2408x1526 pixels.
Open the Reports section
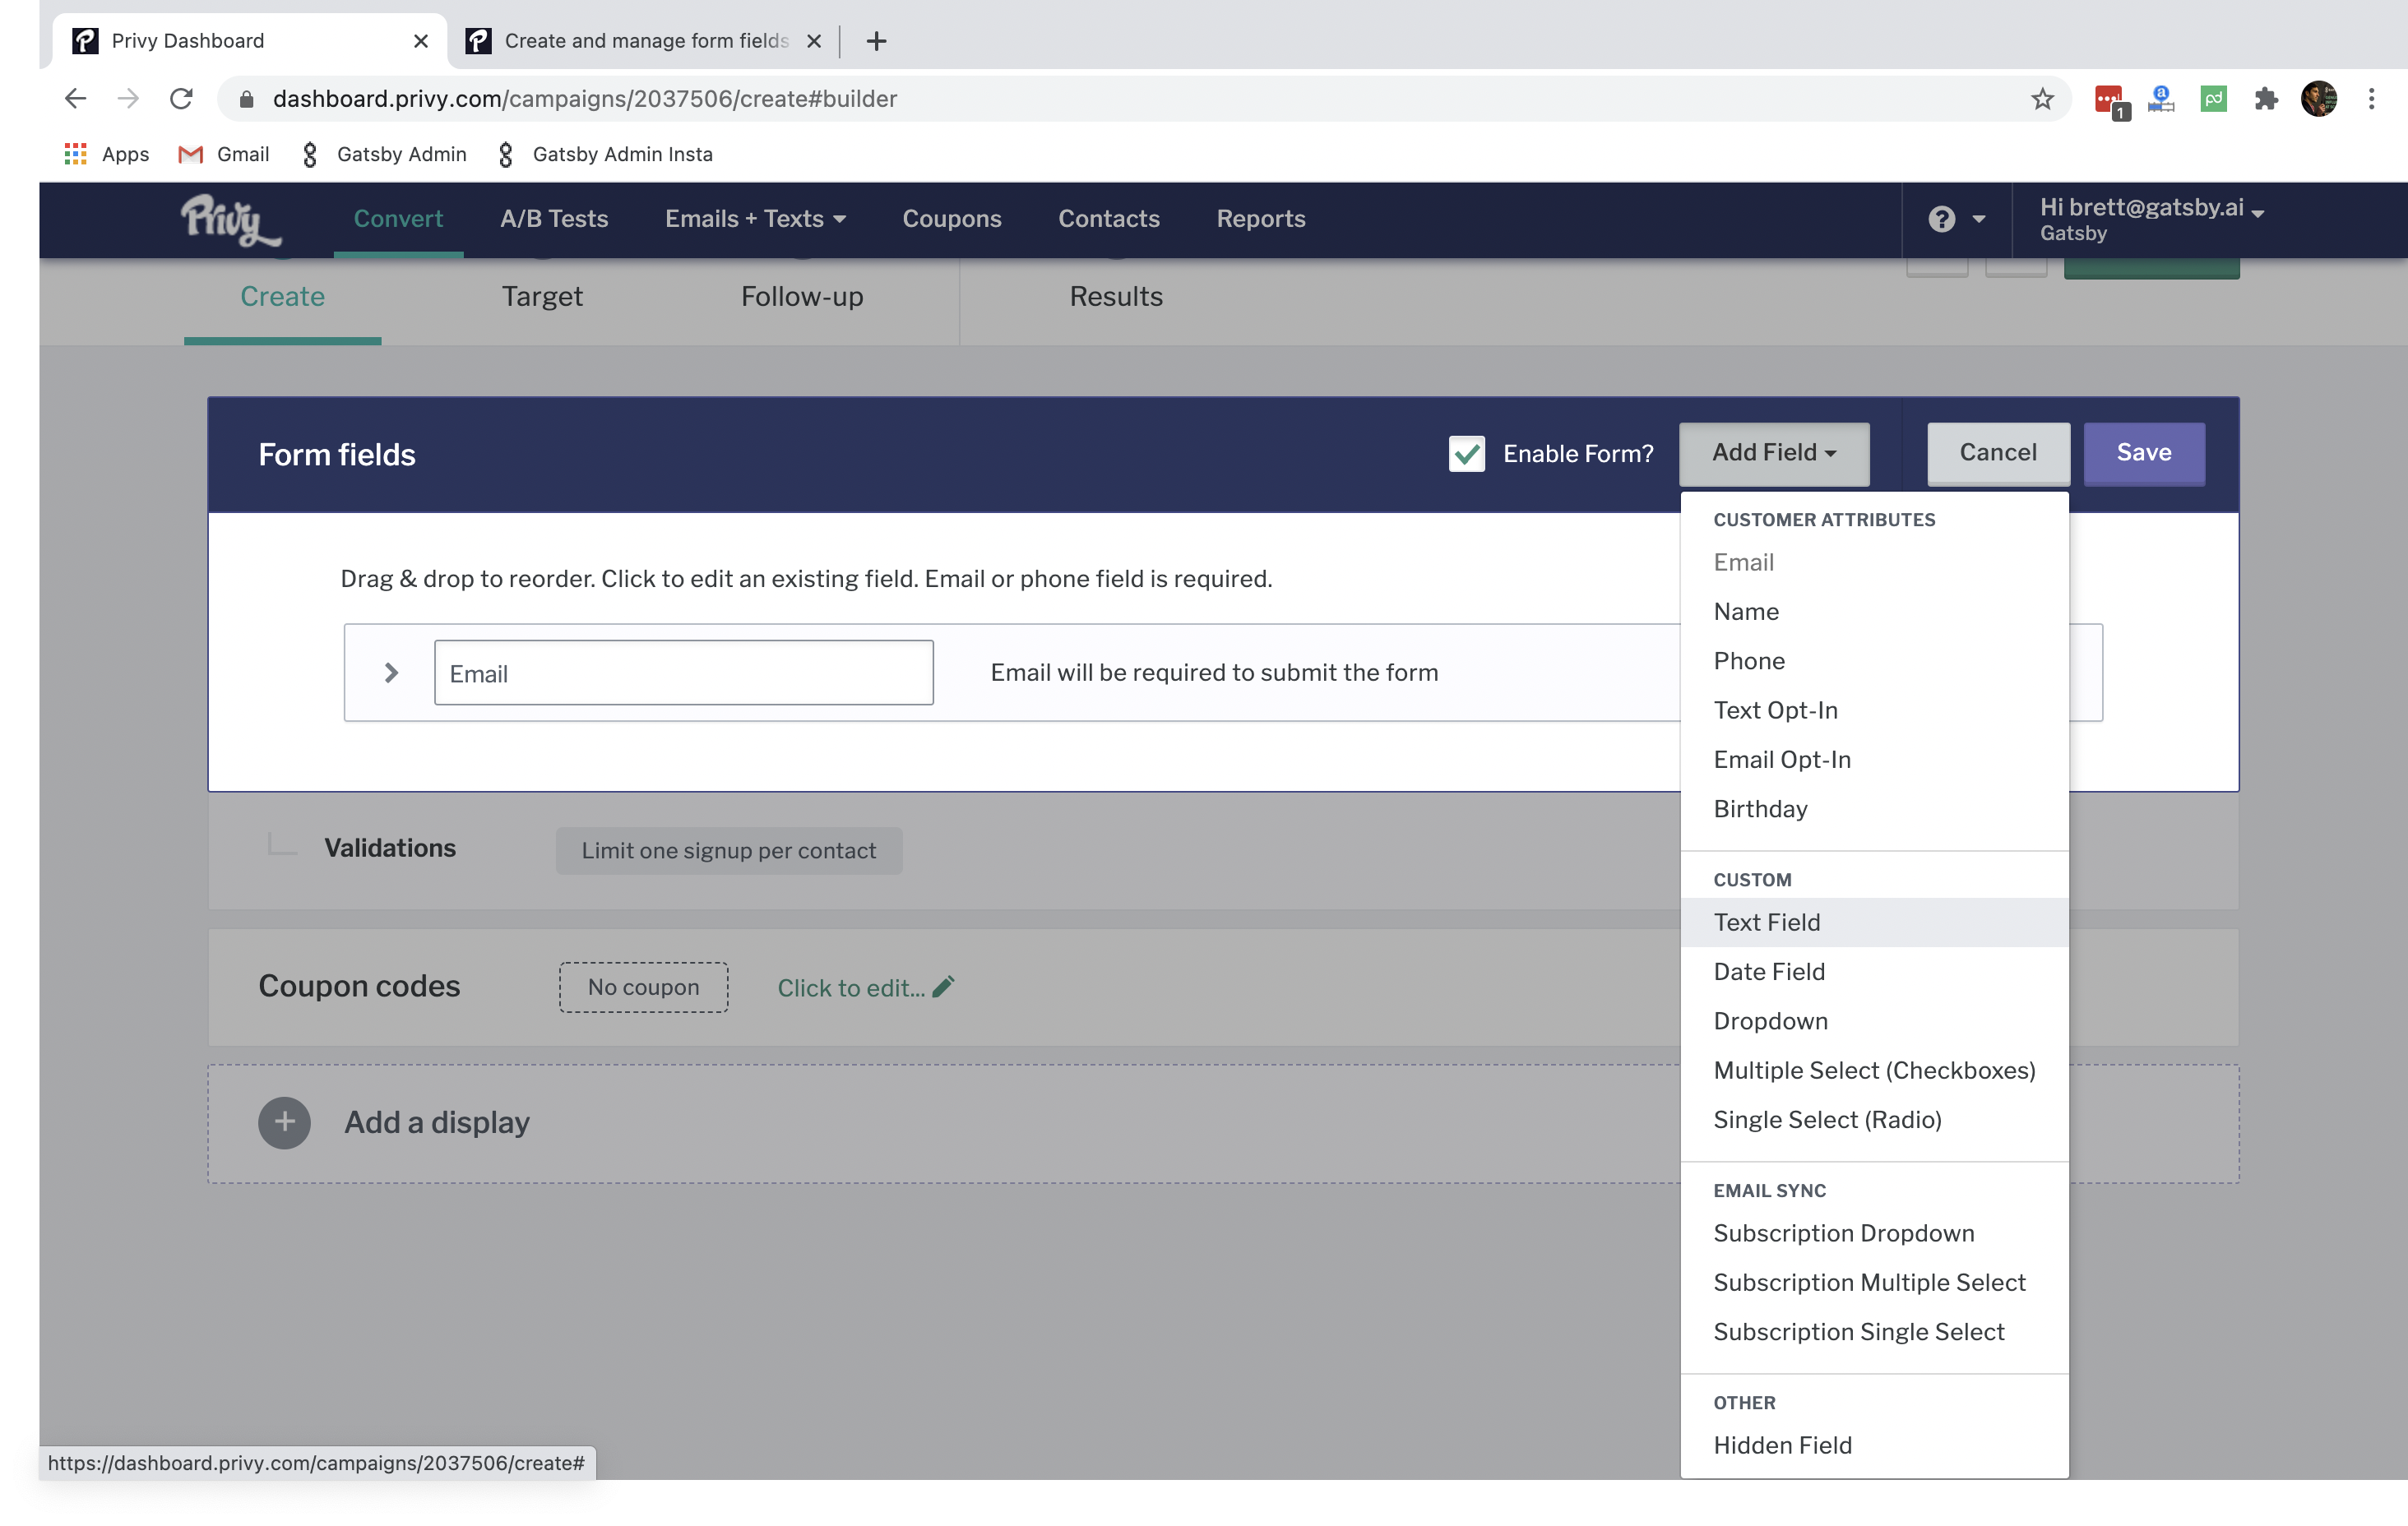(1261, 219)
